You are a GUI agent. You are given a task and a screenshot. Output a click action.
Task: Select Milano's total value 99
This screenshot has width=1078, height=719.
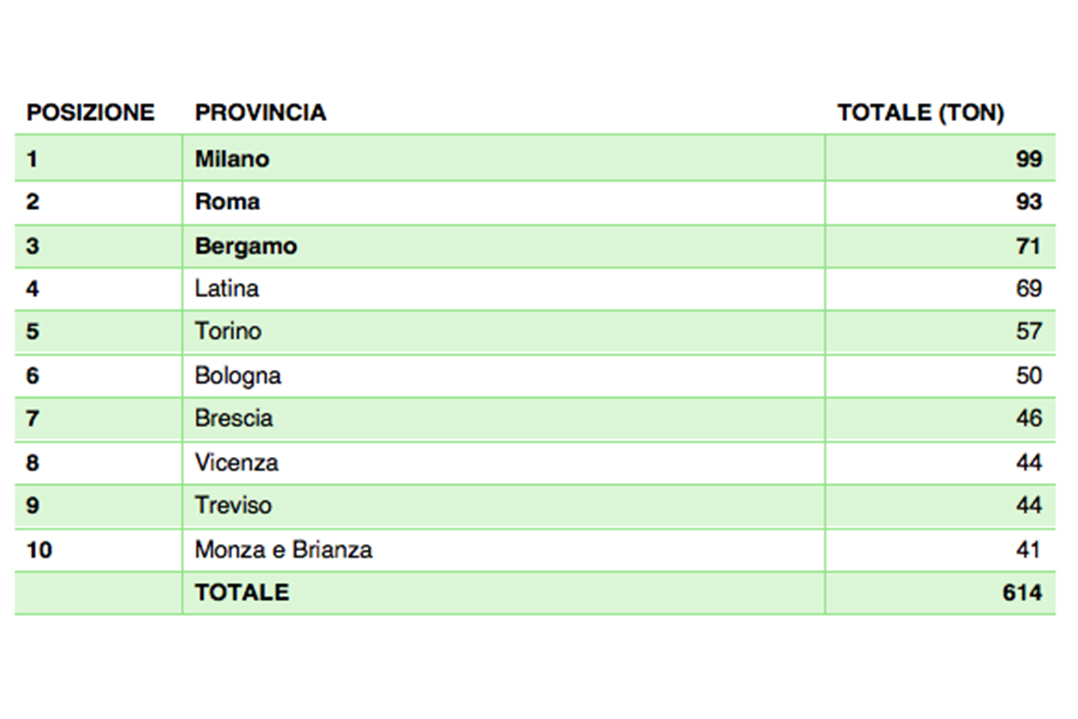click(1028, 159)
